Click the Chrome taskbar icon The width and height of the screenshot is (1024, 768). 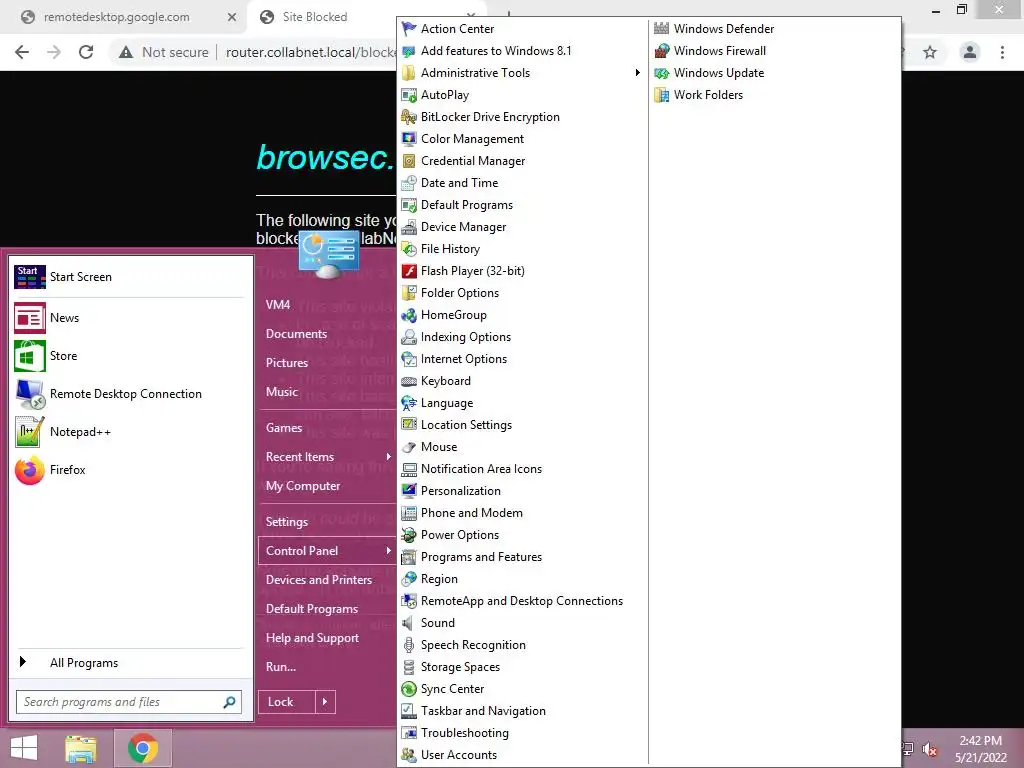[143, 748]
